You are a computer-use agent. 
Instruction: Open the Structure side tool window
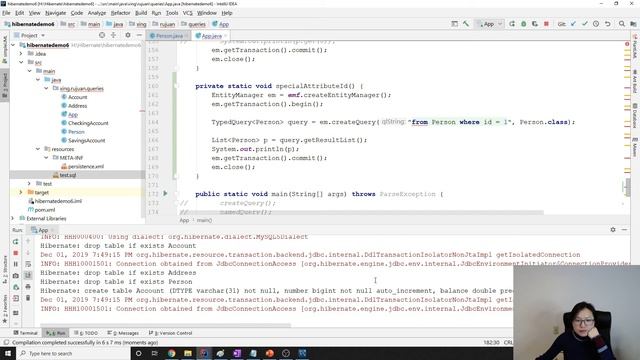[x=4, y=269]
